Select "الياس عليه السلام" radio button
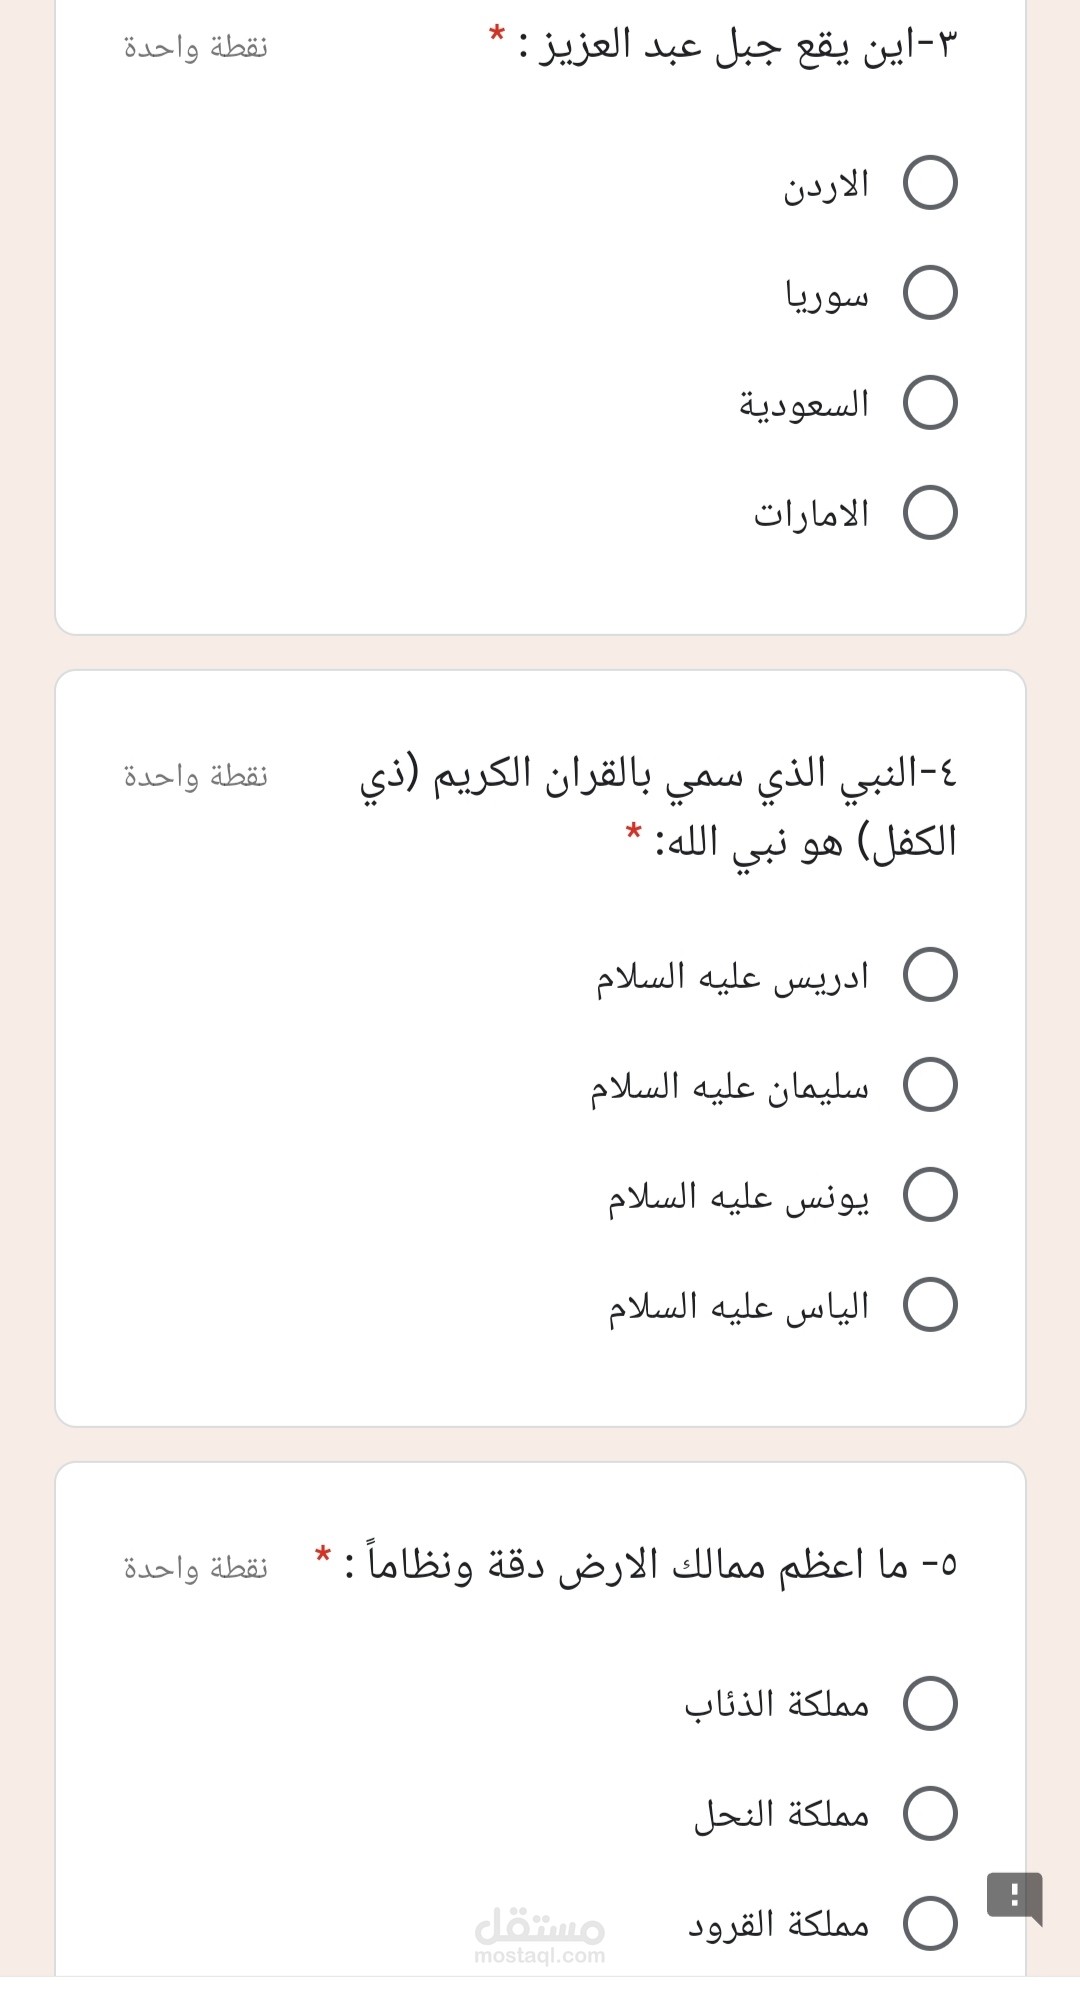Screen dimensions: 1080x2007 [930, 1305]
